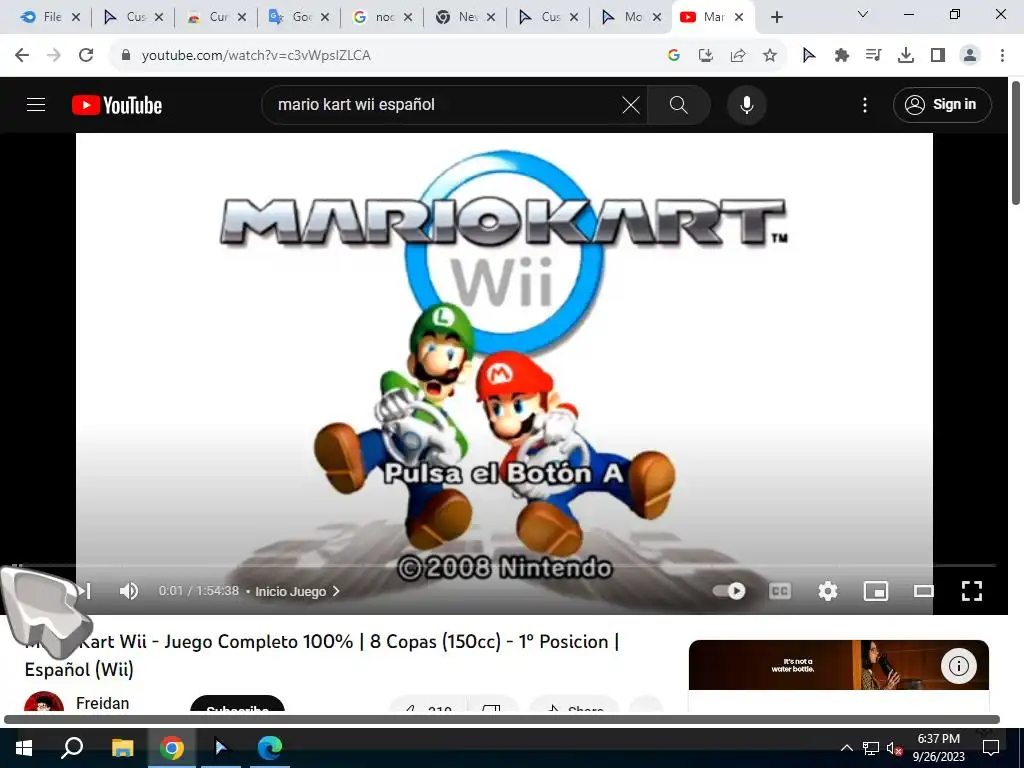Open the Chrome three-dot menu
1024x768 pixels.
click(1002, 56)
